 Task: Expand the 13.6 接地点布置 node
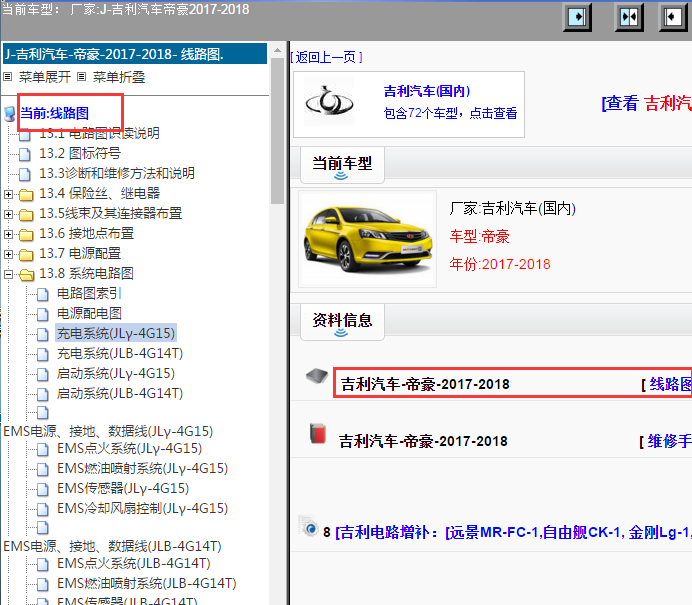8,234
